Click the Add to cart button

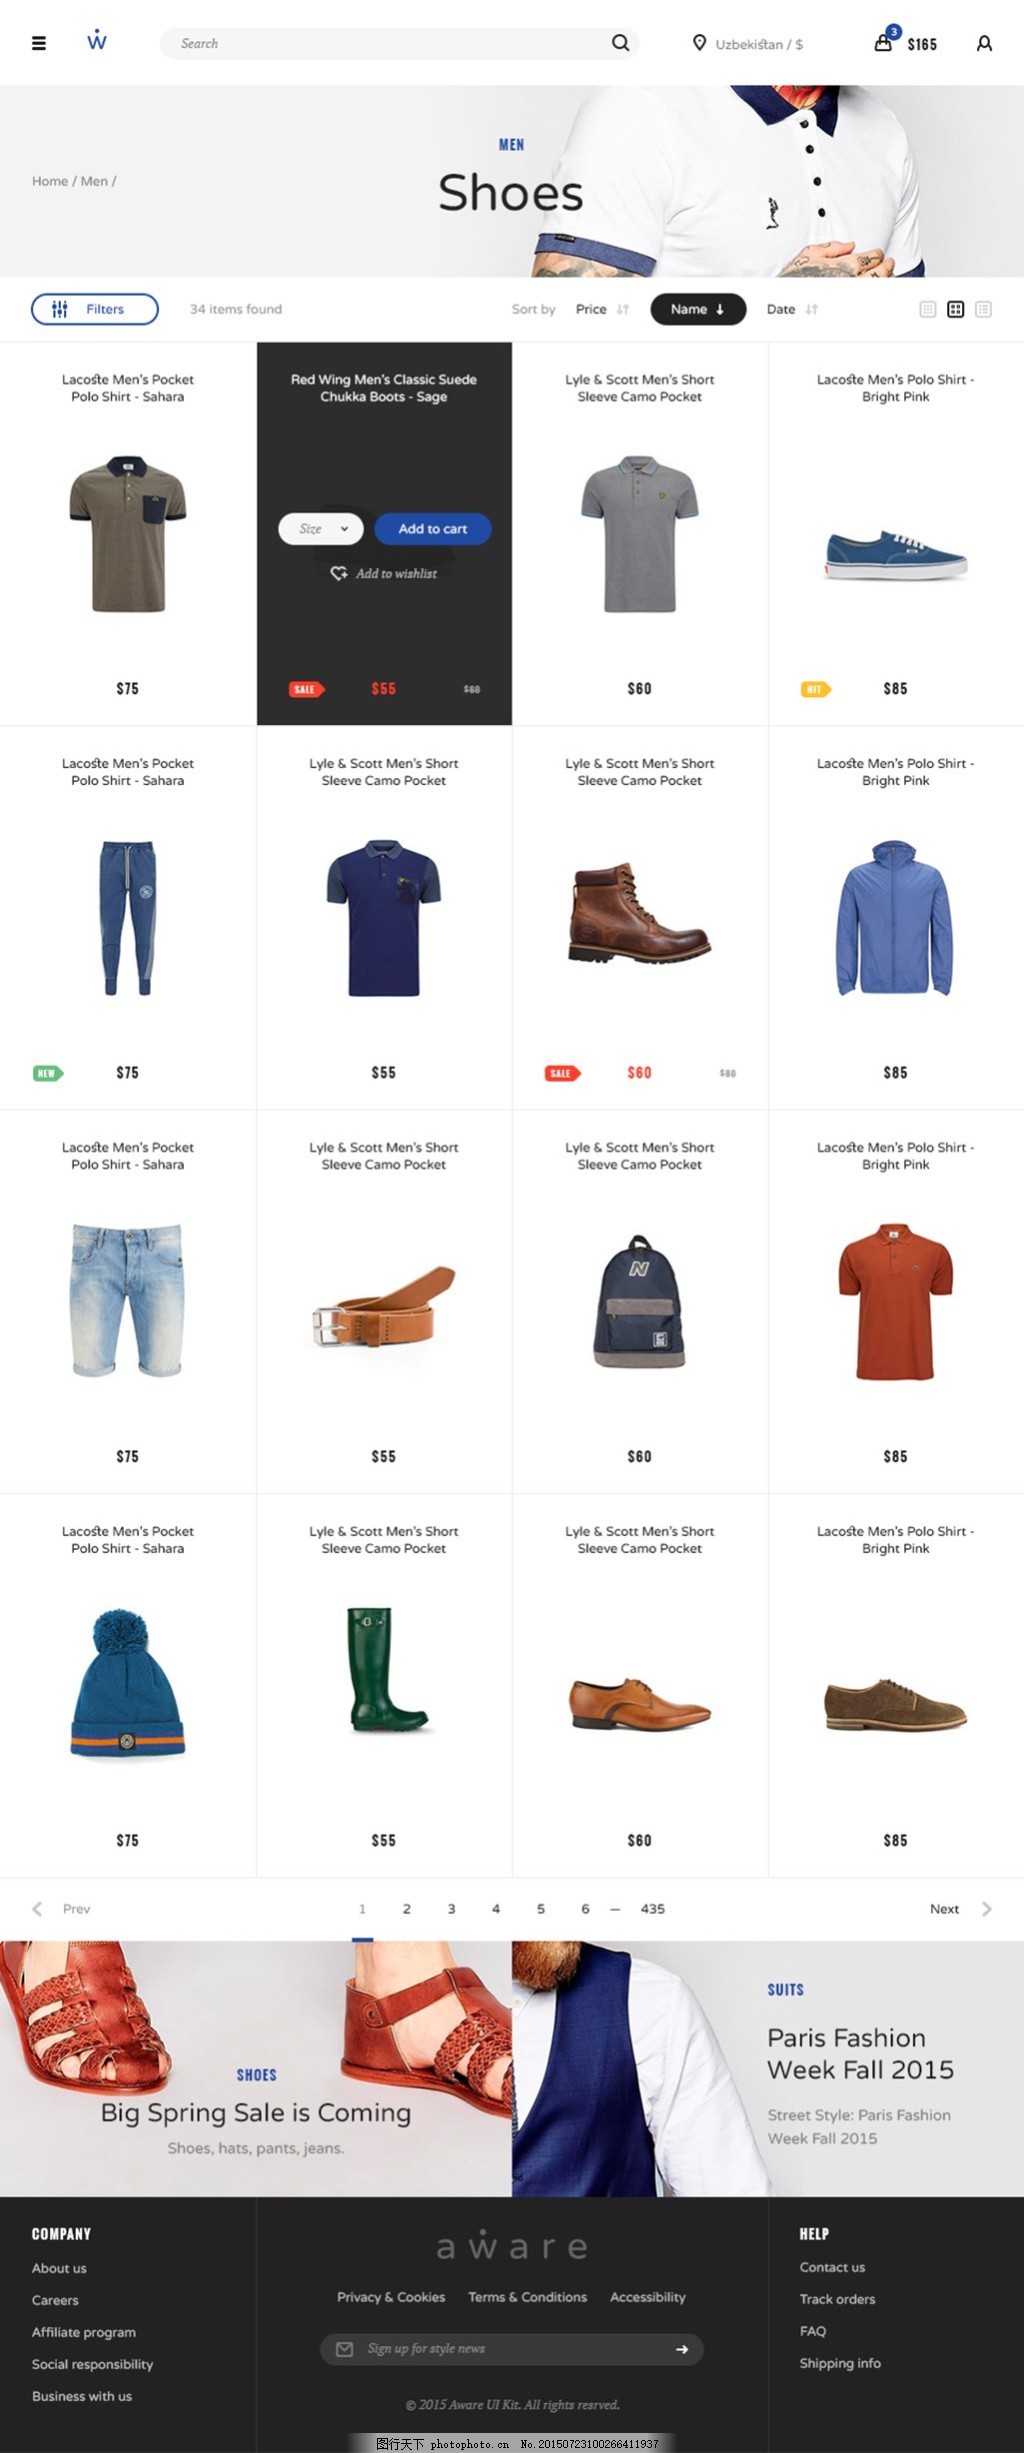click(x=433, y=529)
